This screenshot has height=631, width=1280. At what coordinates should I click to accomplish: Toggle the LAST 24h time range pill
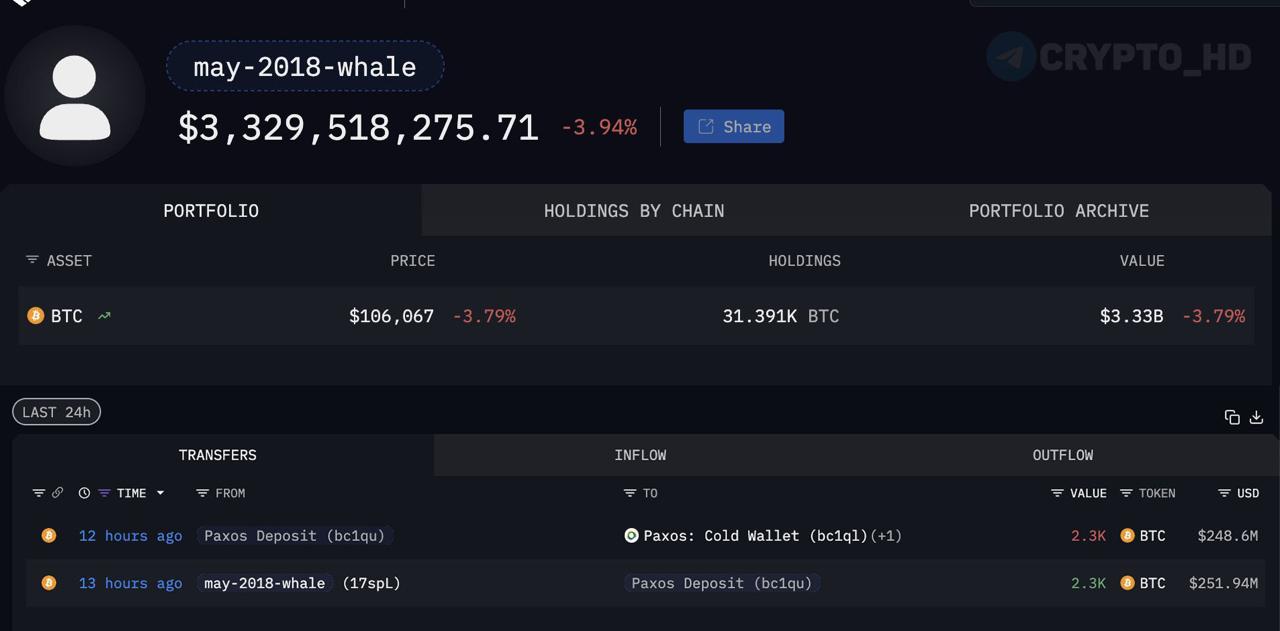56,412
